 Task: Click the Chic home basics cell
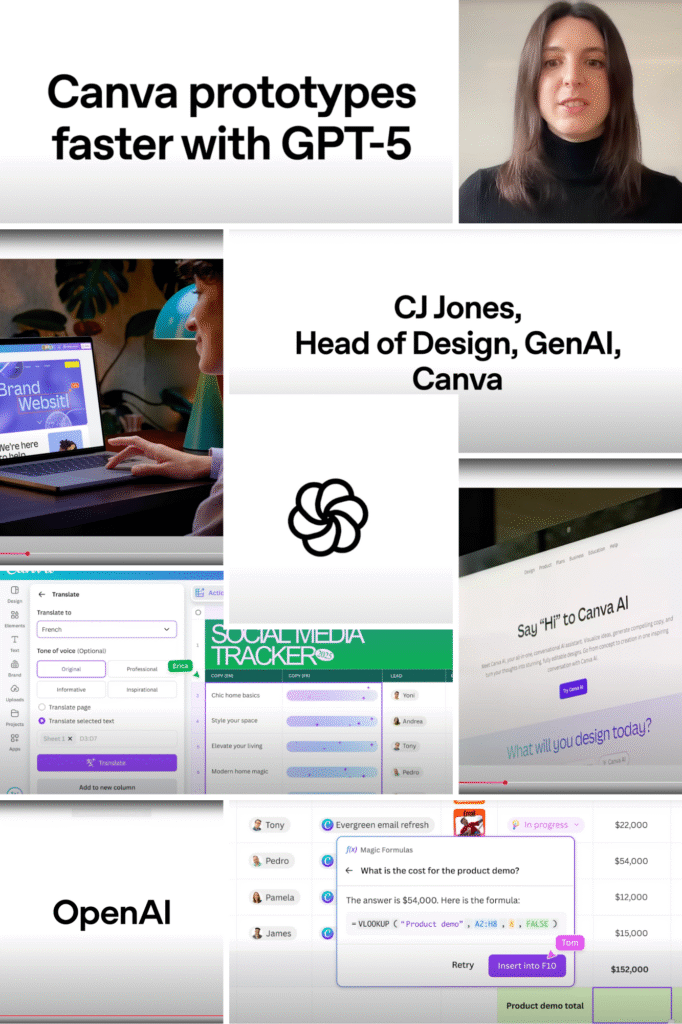[244, 696]
